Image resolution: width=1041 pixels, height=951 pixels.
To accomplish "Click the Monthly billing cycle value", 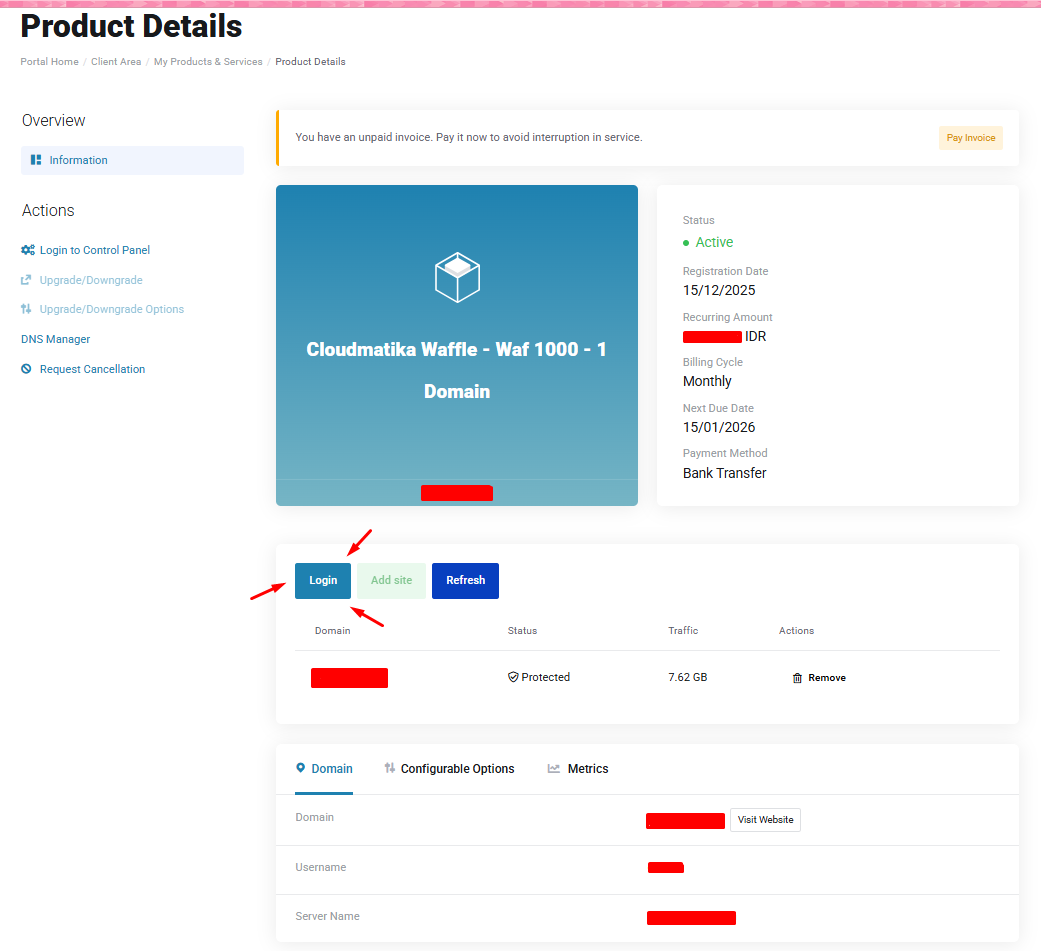I will click(707, 381).
